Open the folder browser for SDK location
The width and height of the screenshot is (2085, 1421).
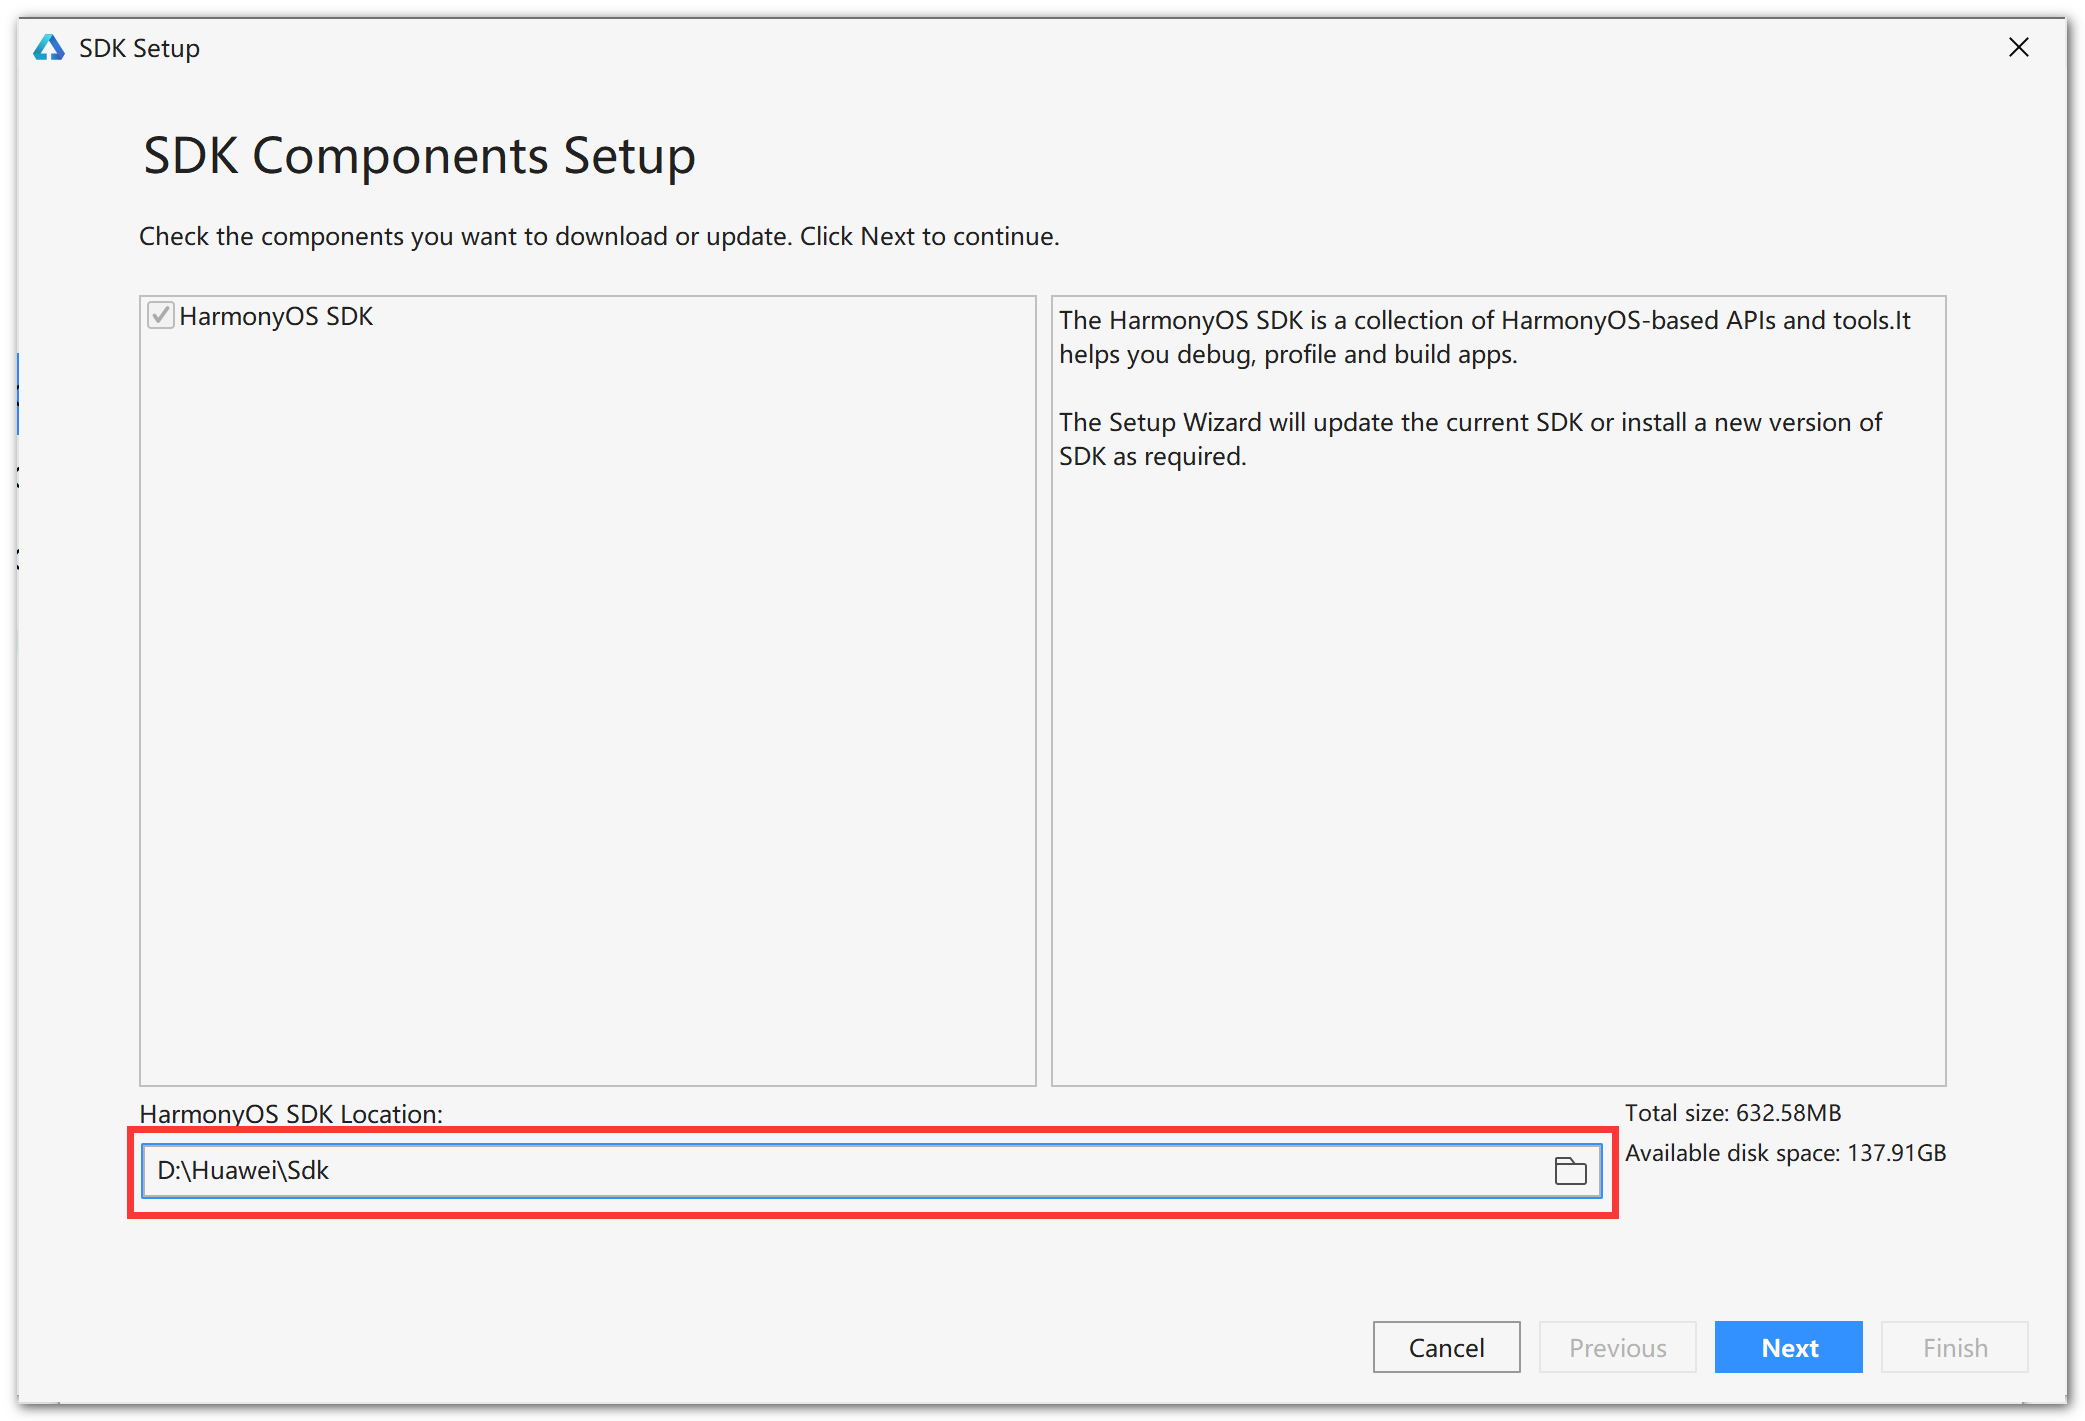1571,1170
